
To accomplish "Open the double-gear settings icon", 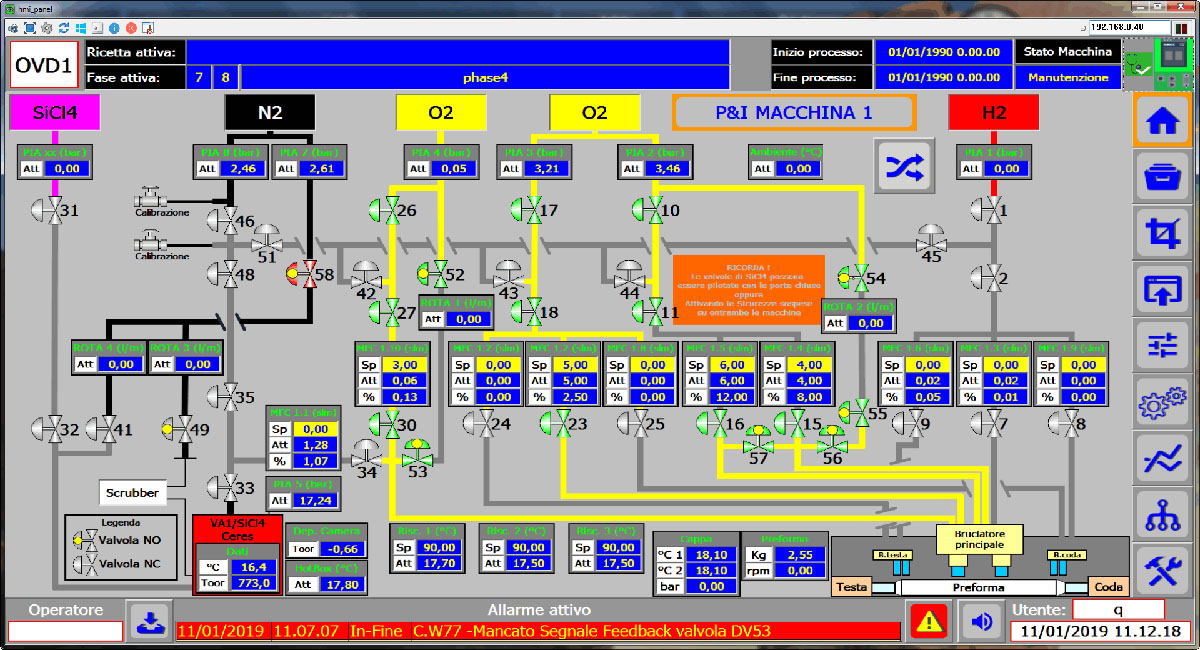I will pyautogui.click(x=1161, y=403).
